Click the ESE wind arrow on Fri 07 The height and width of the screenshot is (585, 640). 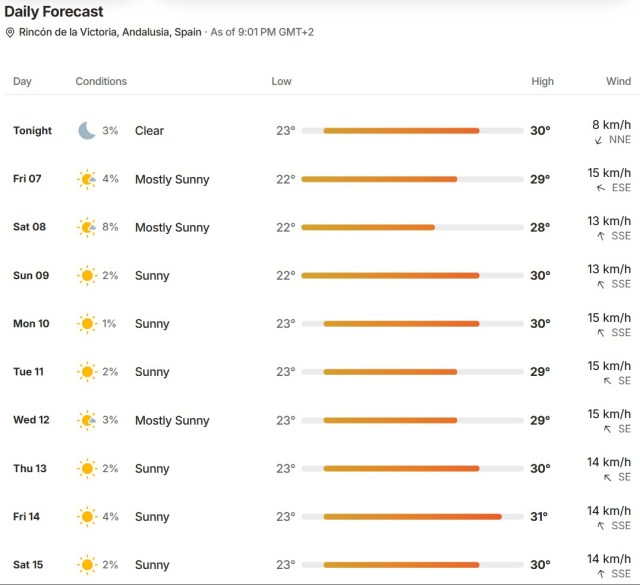[601, 188]
